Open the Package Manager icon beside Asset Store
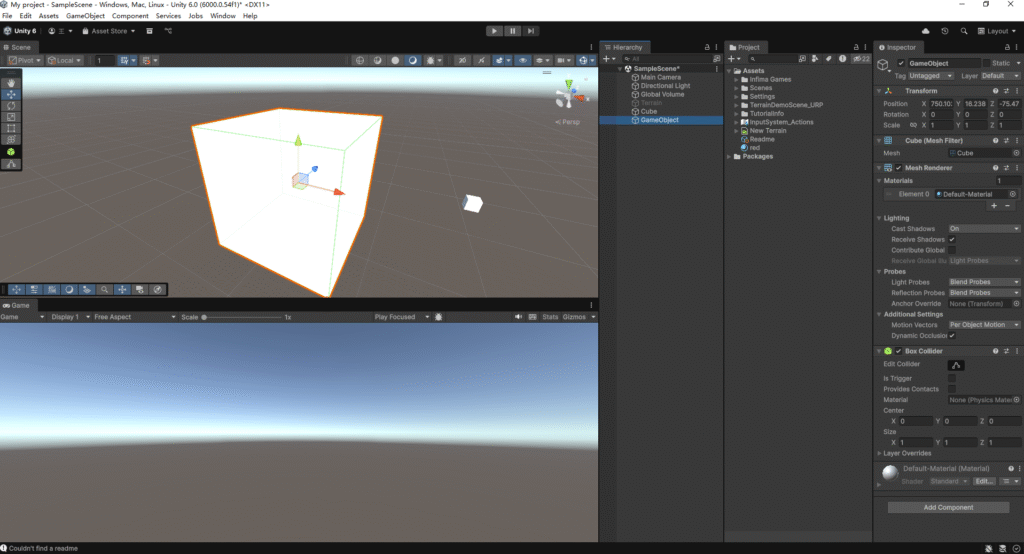 coord(150,31)
